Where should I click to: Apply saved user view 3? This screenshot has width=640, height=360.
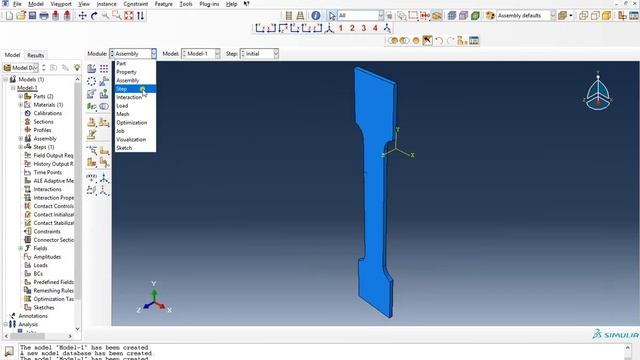364,28
